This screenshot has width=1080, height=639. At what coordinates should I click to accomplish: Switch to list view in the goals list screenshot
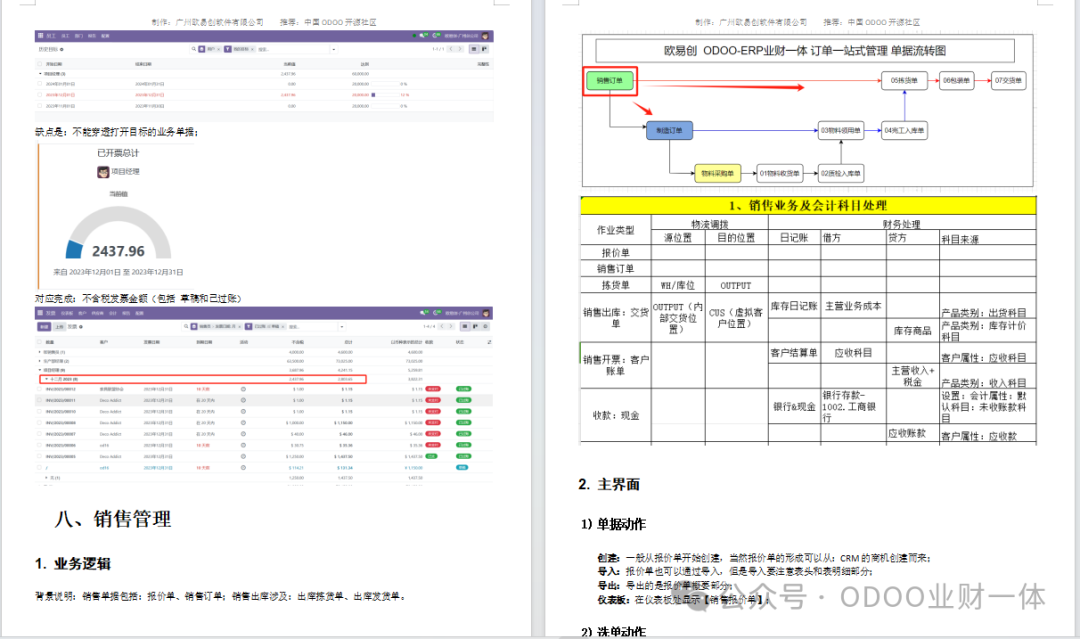(x=474, y=49)
